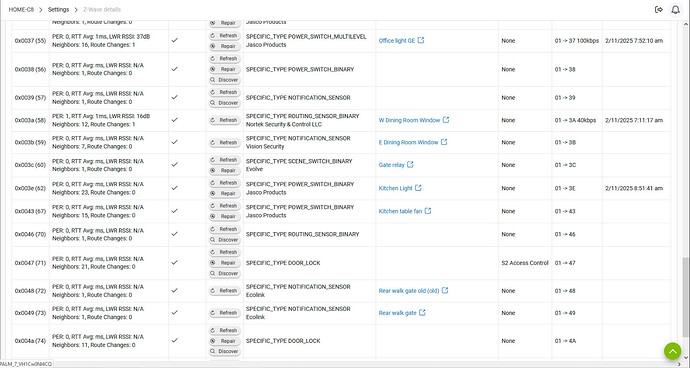Open the Gate relay device link
Viewport: 690px width, 368px height.
(x=391, y=165)
